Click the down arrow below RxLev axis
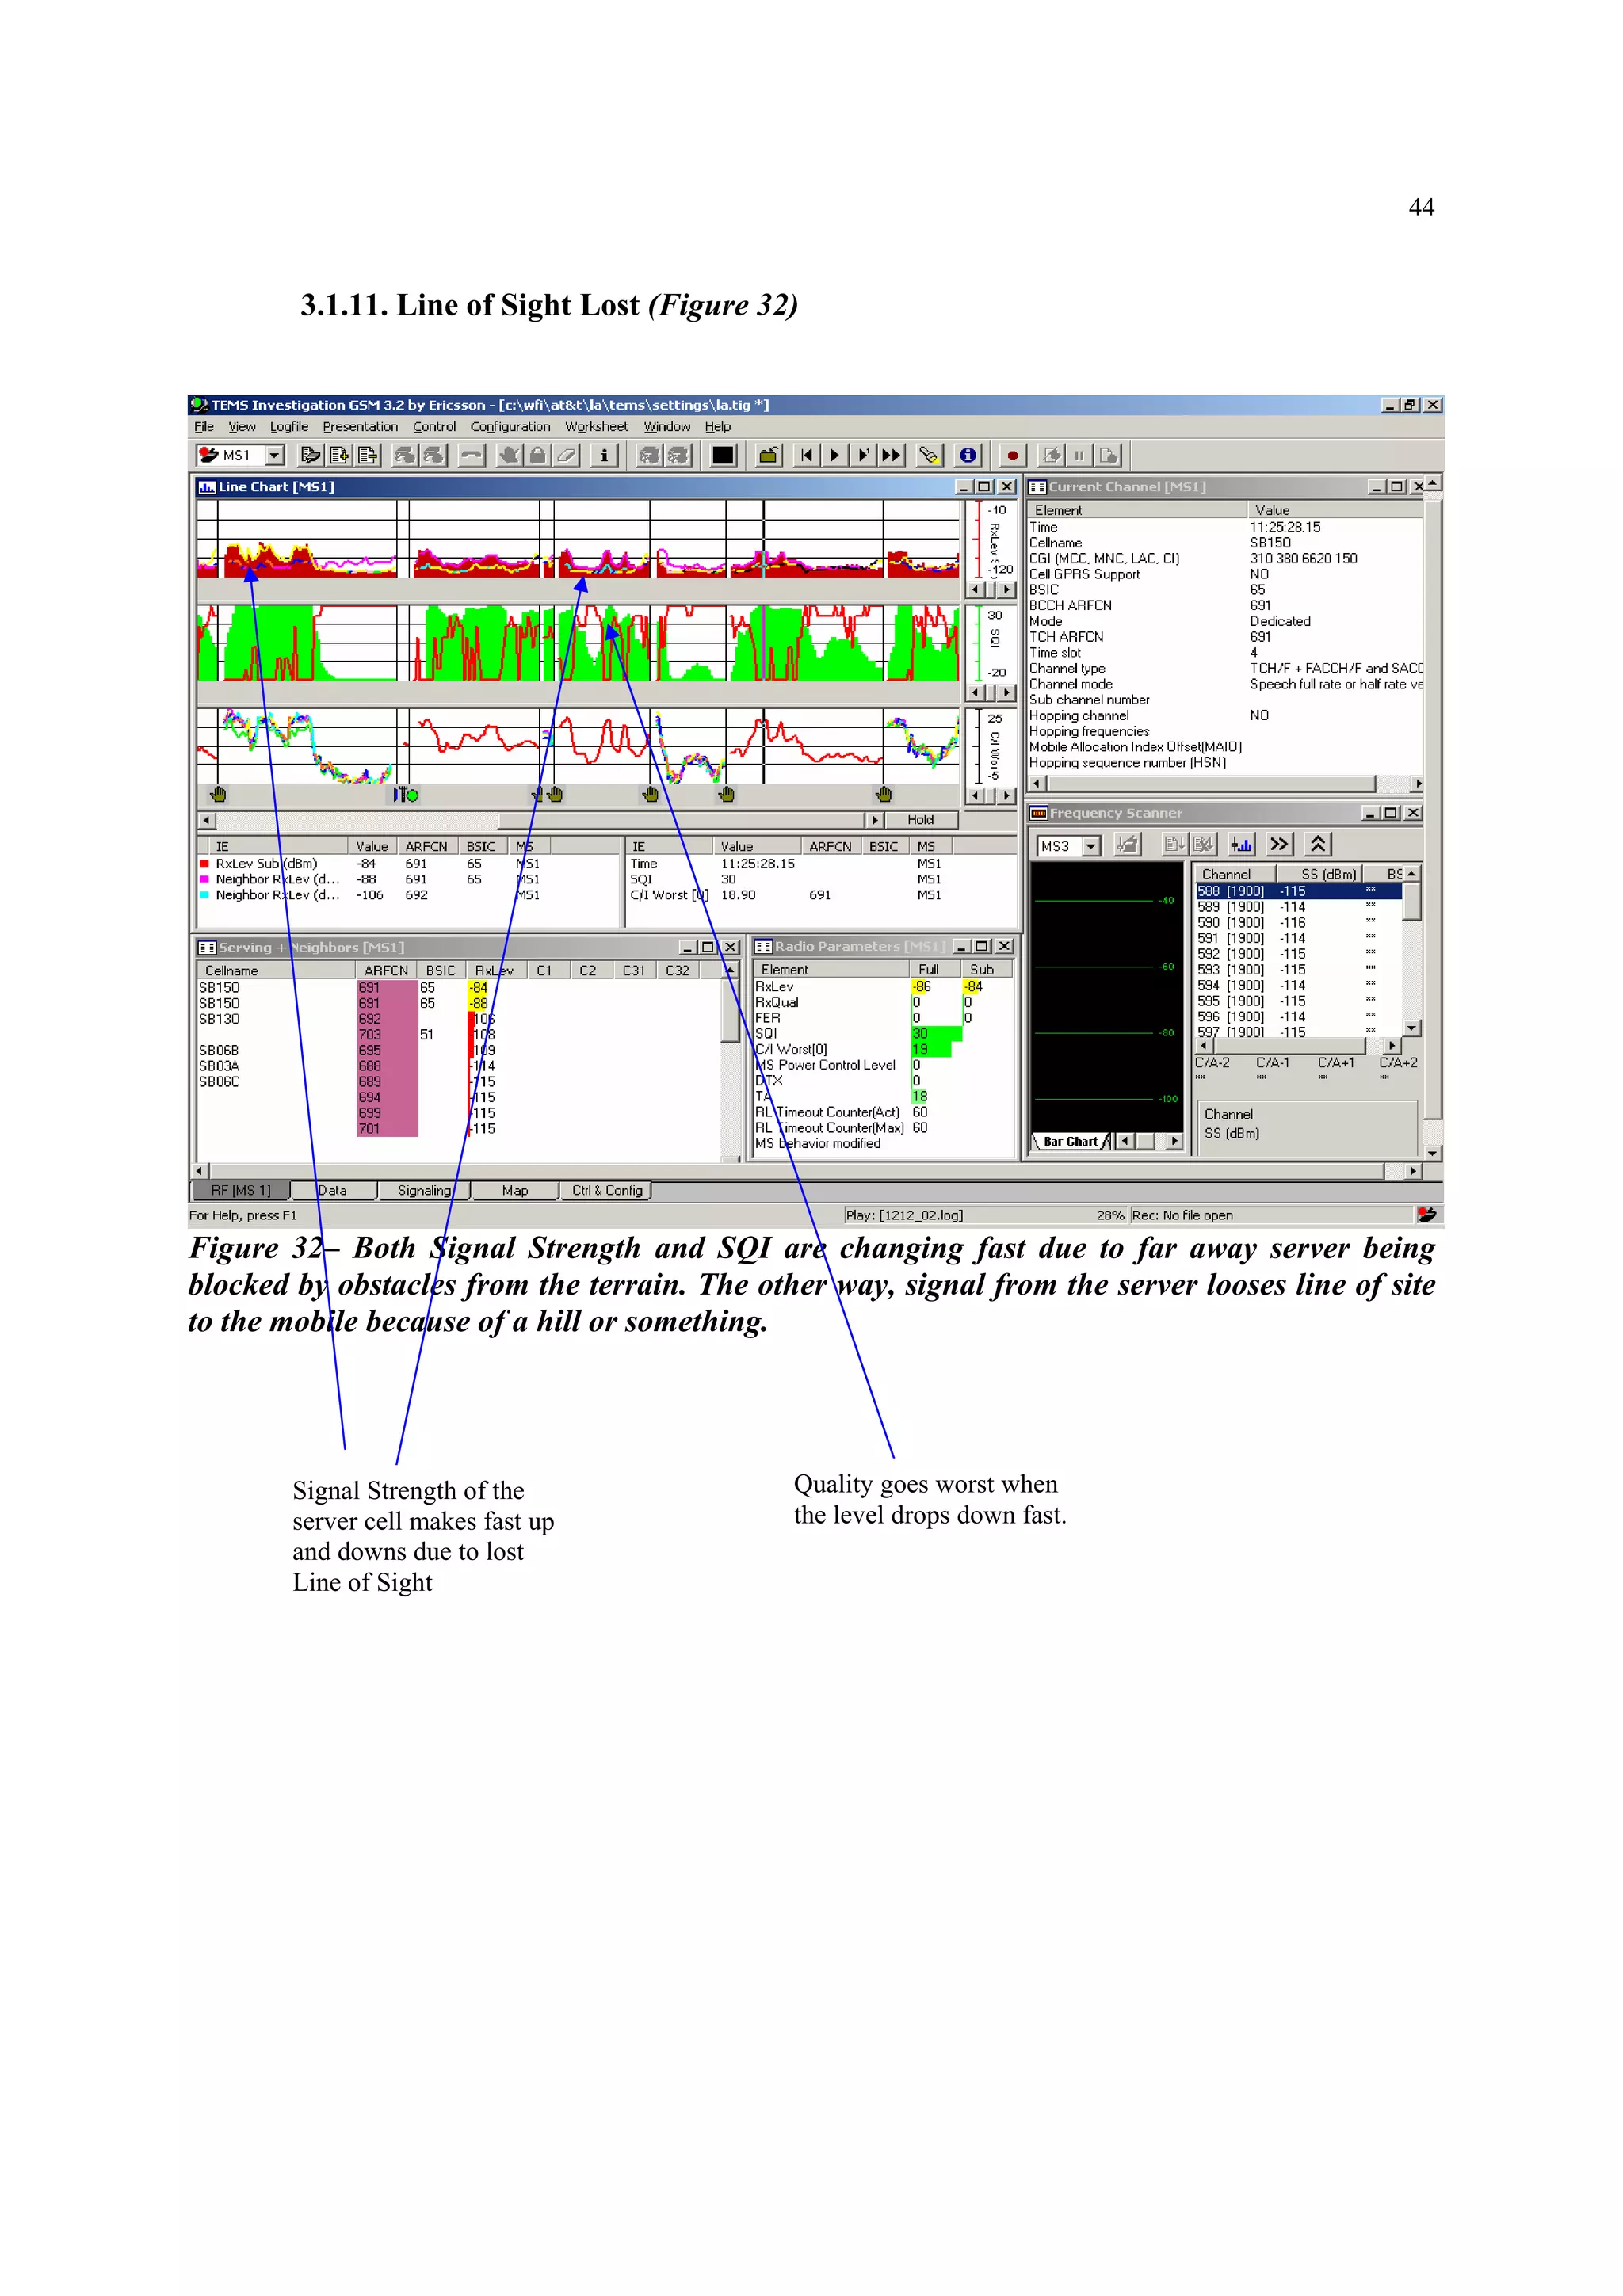Viewport: 1623px width, 2296px height. pyautogui.click(x=1008, y=590)
